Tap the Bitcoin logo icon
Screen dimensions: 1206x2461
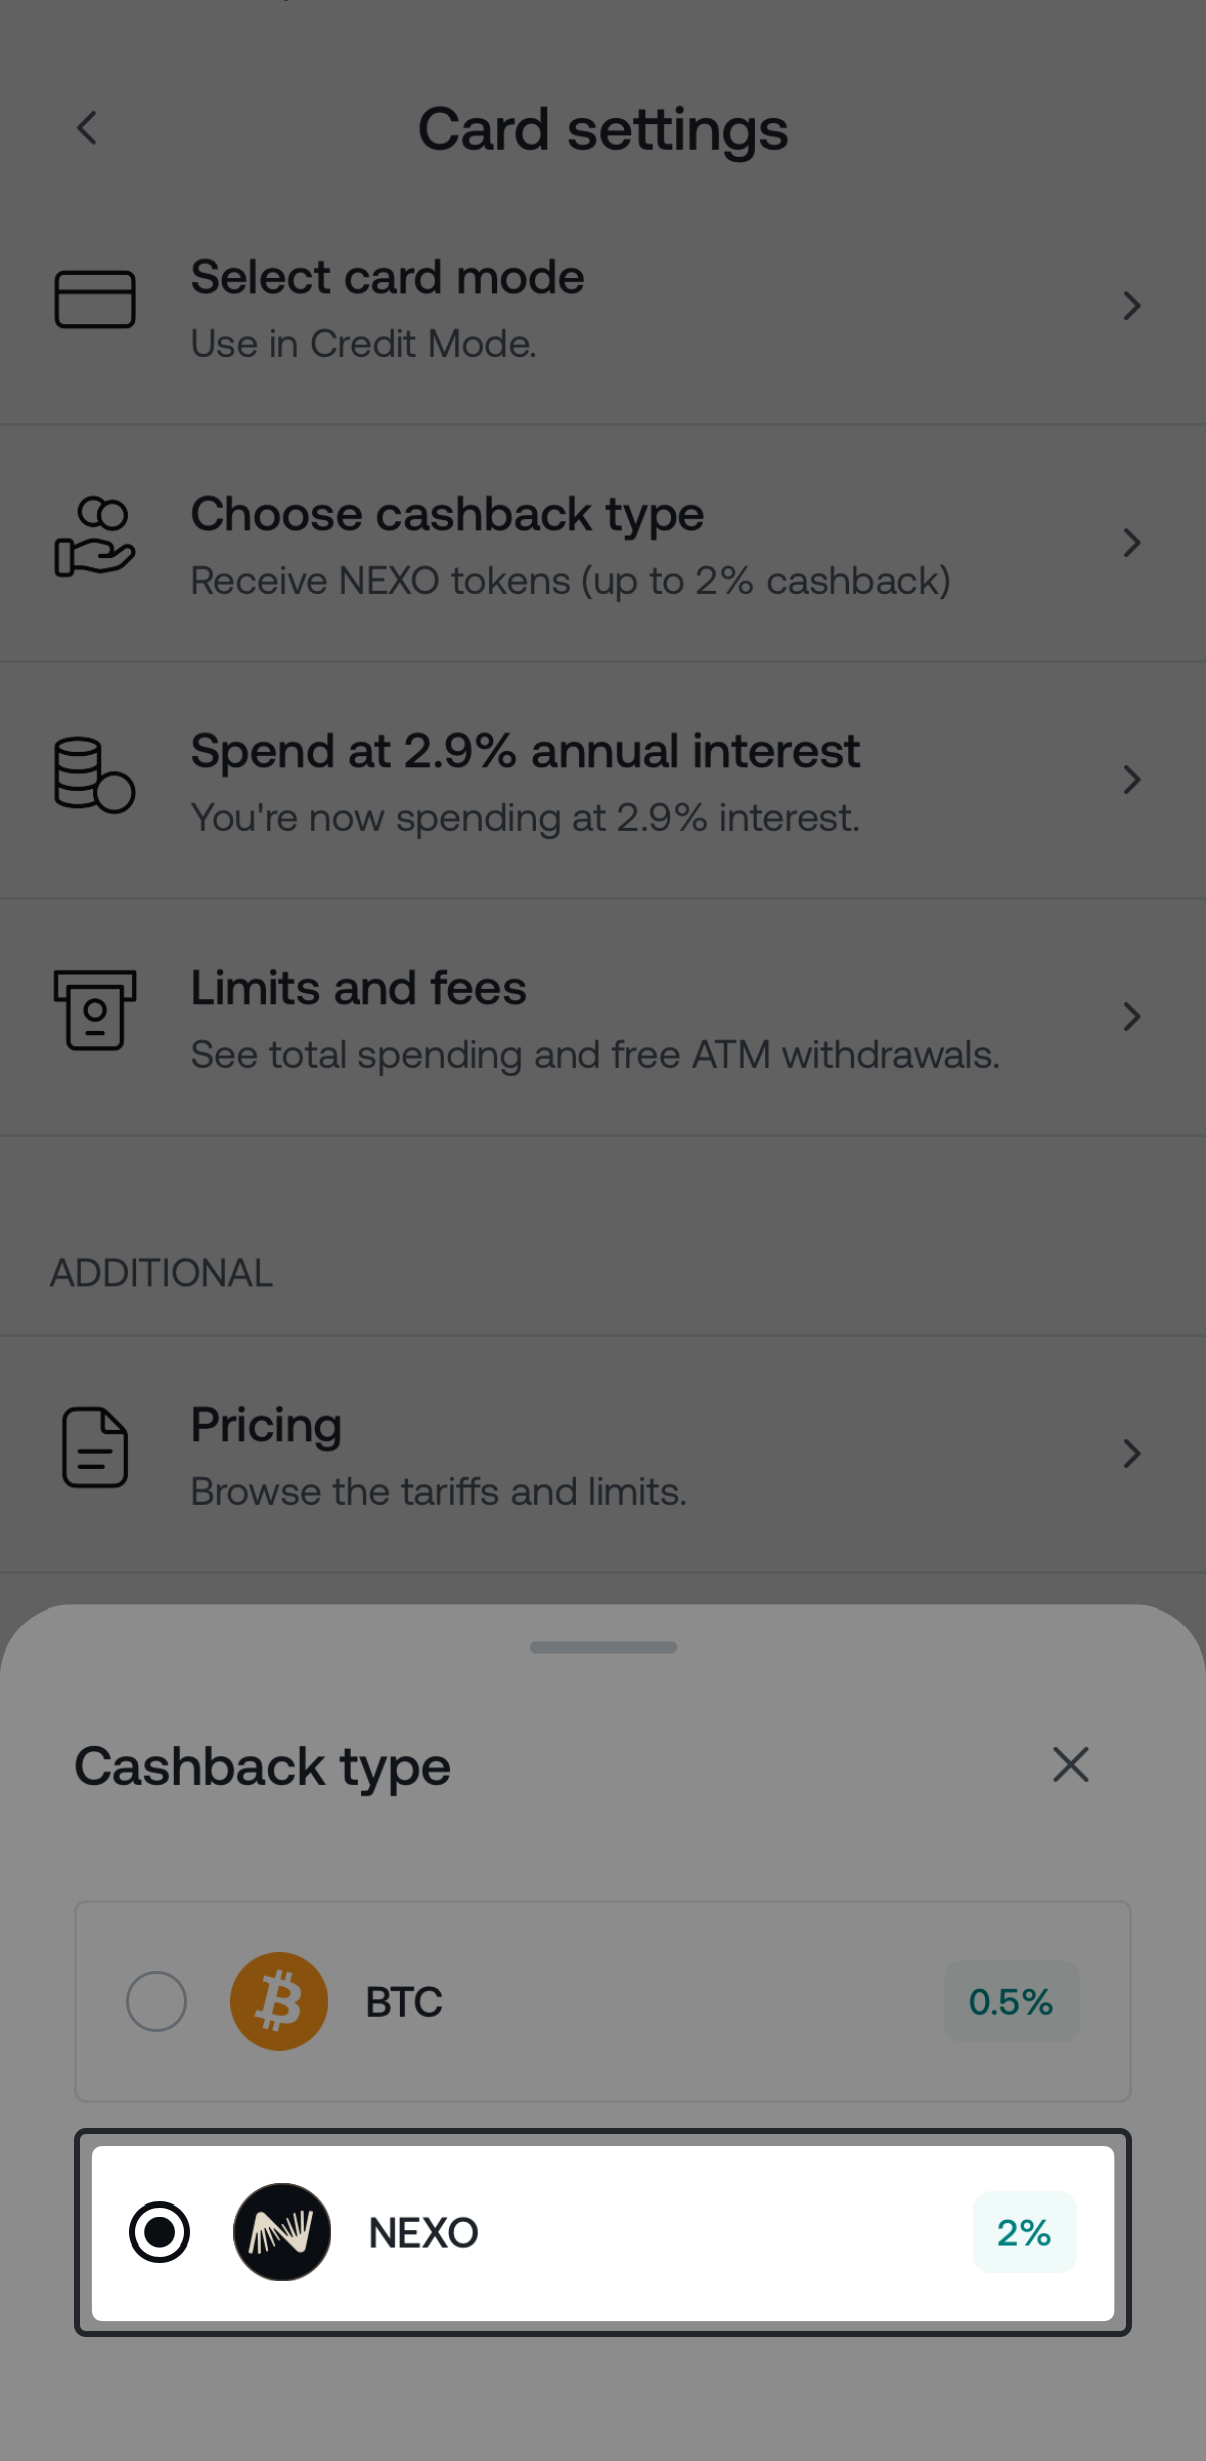point(279,2001)
